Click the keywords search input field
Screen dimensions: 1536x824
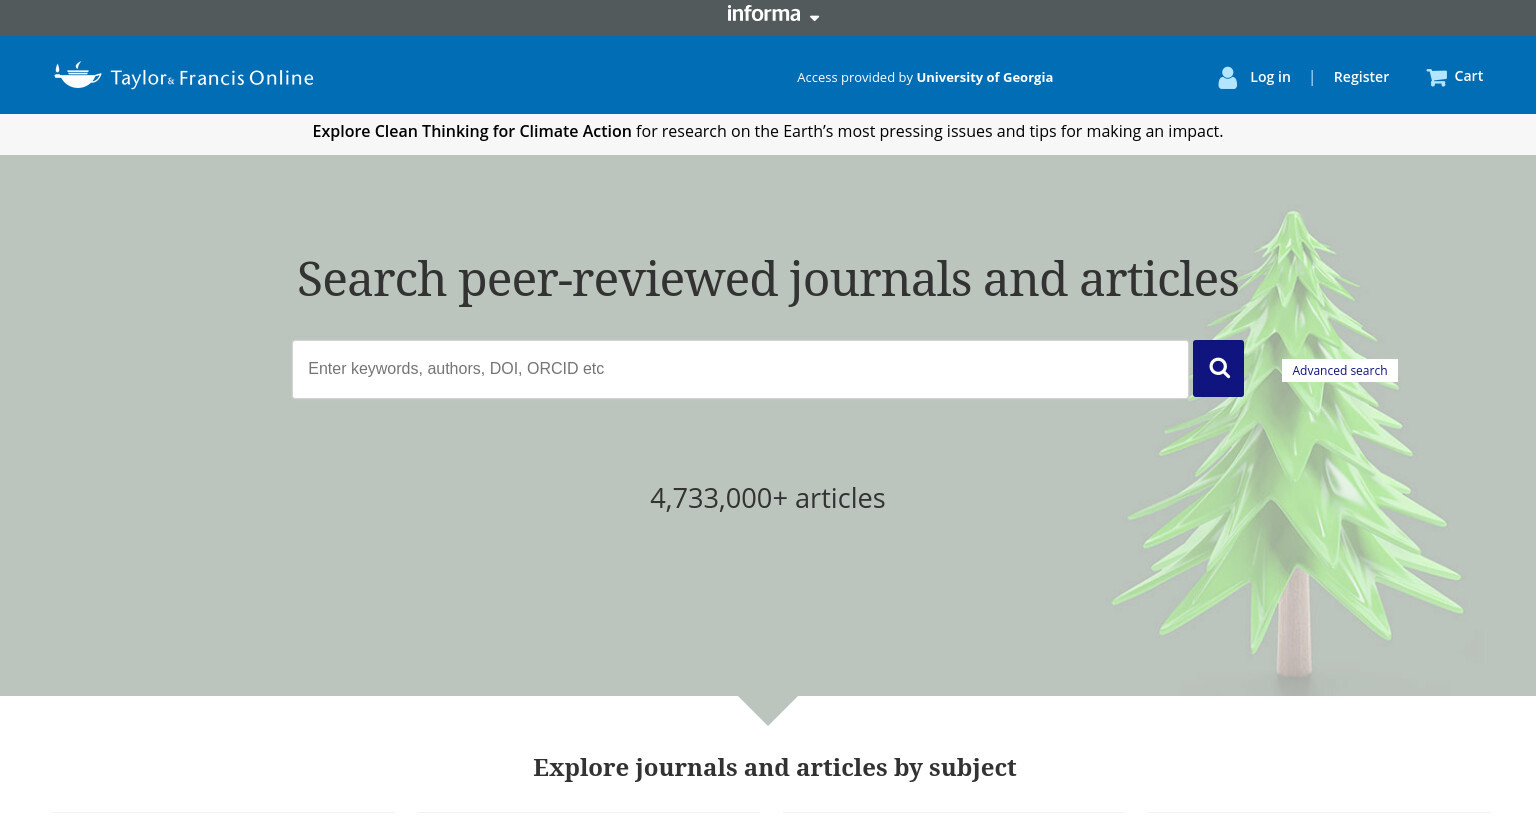[740, 369]
